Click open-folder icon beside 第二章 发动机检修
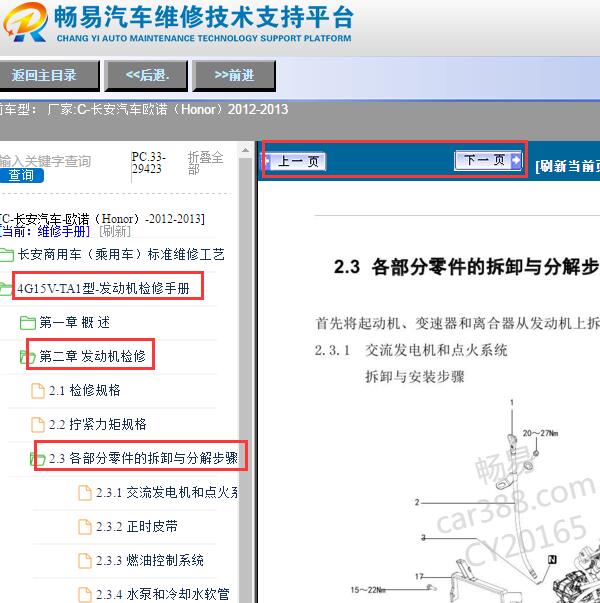600x603 pixels. pos(27,357)
